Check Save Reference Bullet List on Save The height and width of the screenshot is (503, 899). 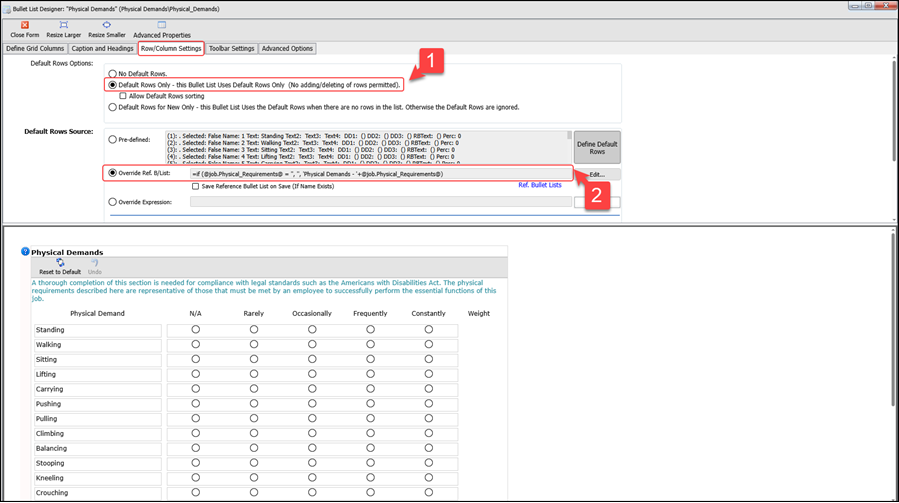196,186
